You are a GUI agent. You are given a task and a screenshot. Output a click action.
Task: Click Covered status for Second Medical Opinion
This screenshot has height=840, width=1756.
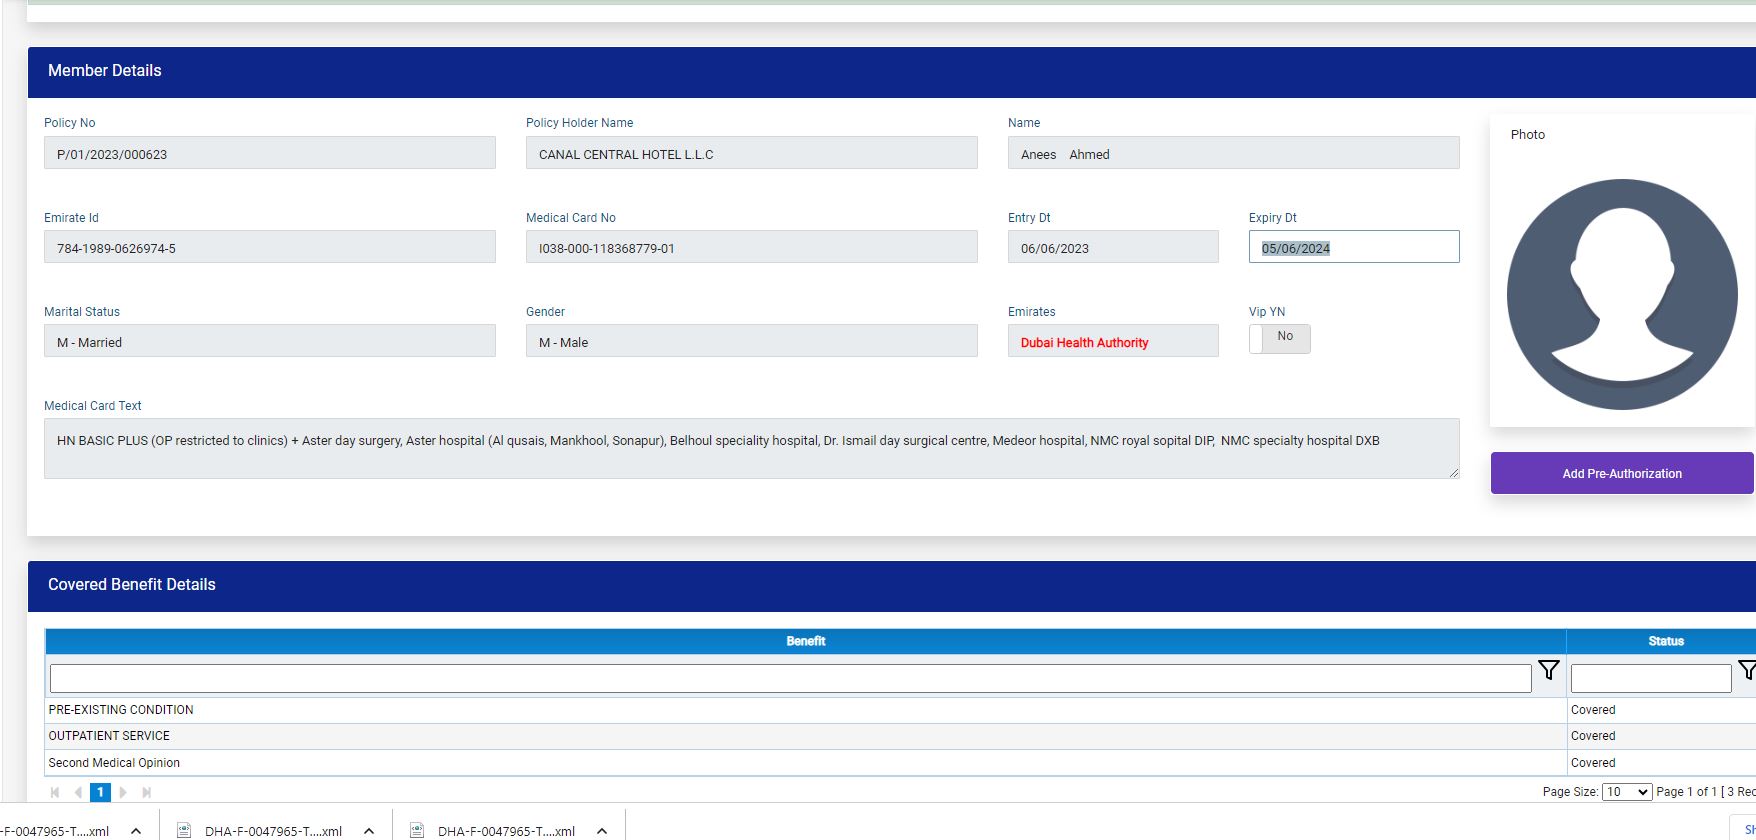coord(1593,763)
